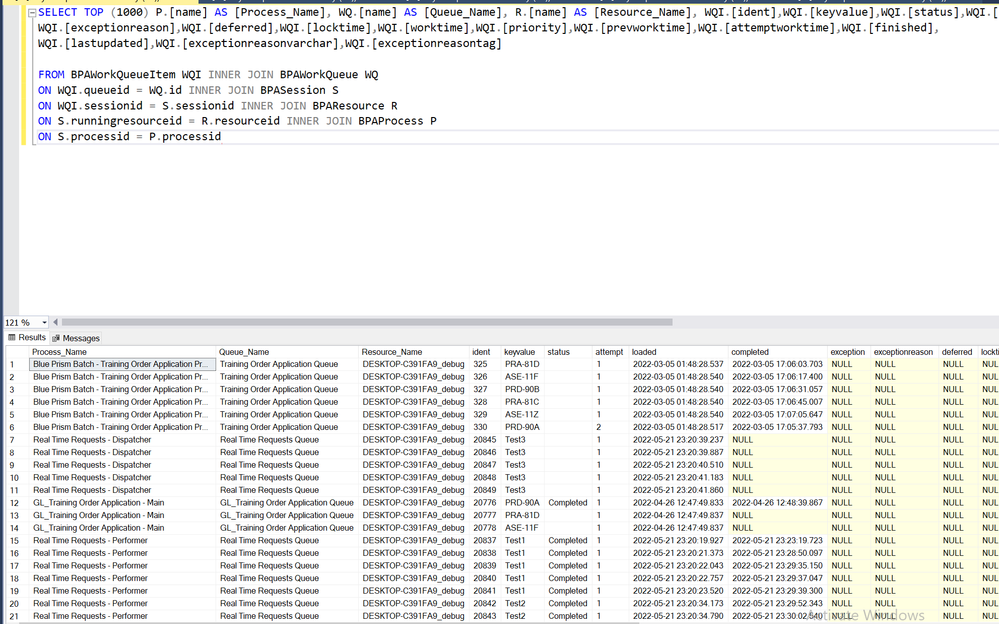Select the Process_Name column header
The image size is (999, 624).
coord(60,352)
